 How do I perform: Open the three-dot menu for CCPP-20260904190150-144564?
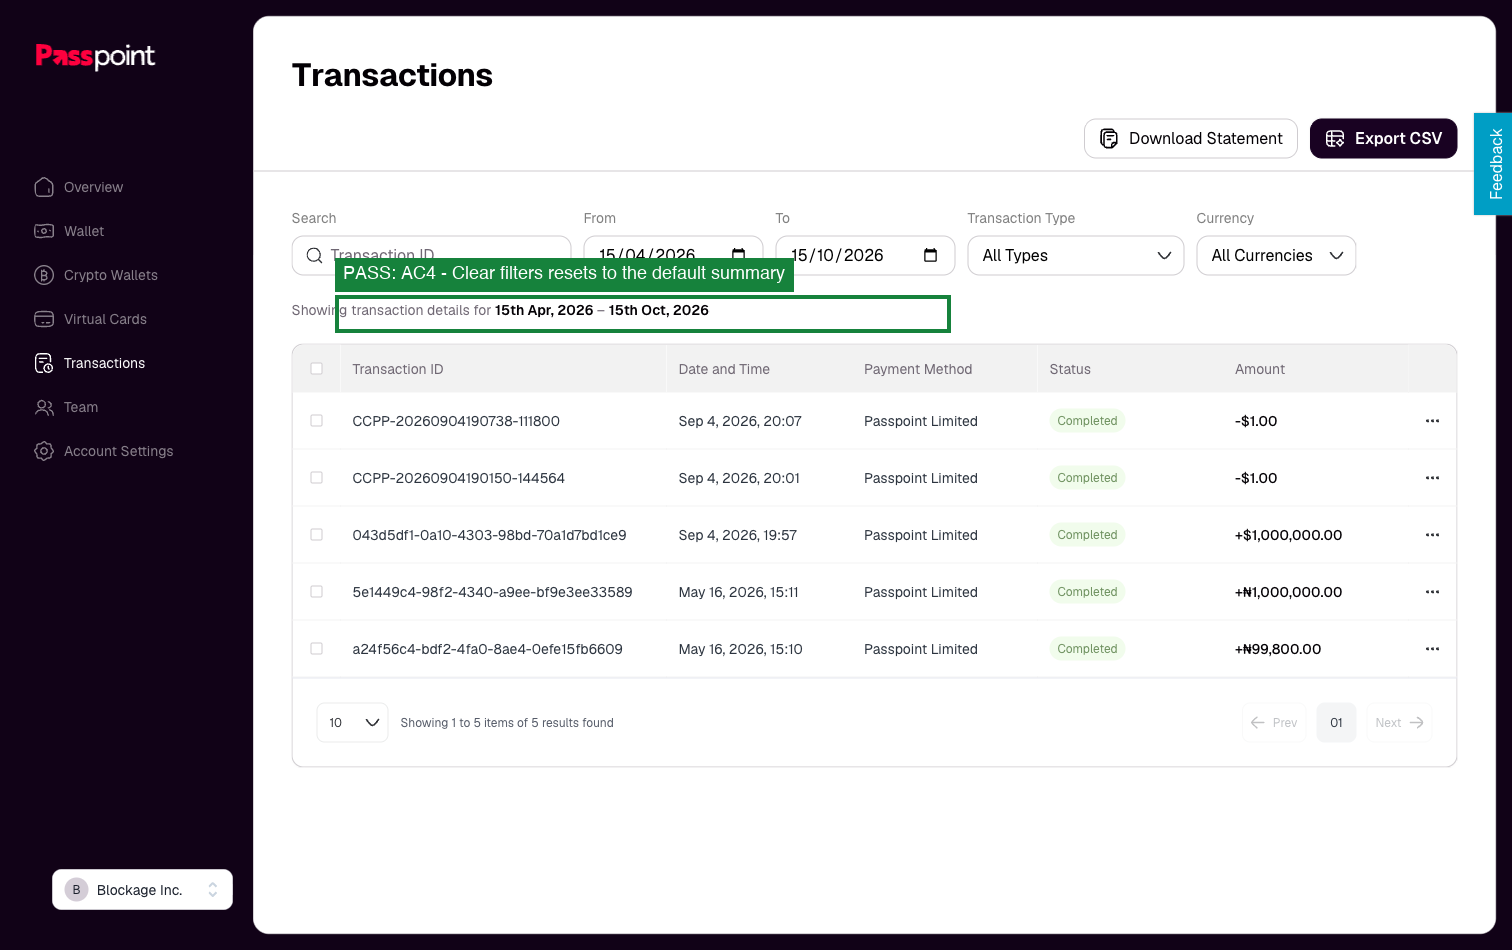click(1432, 478)
